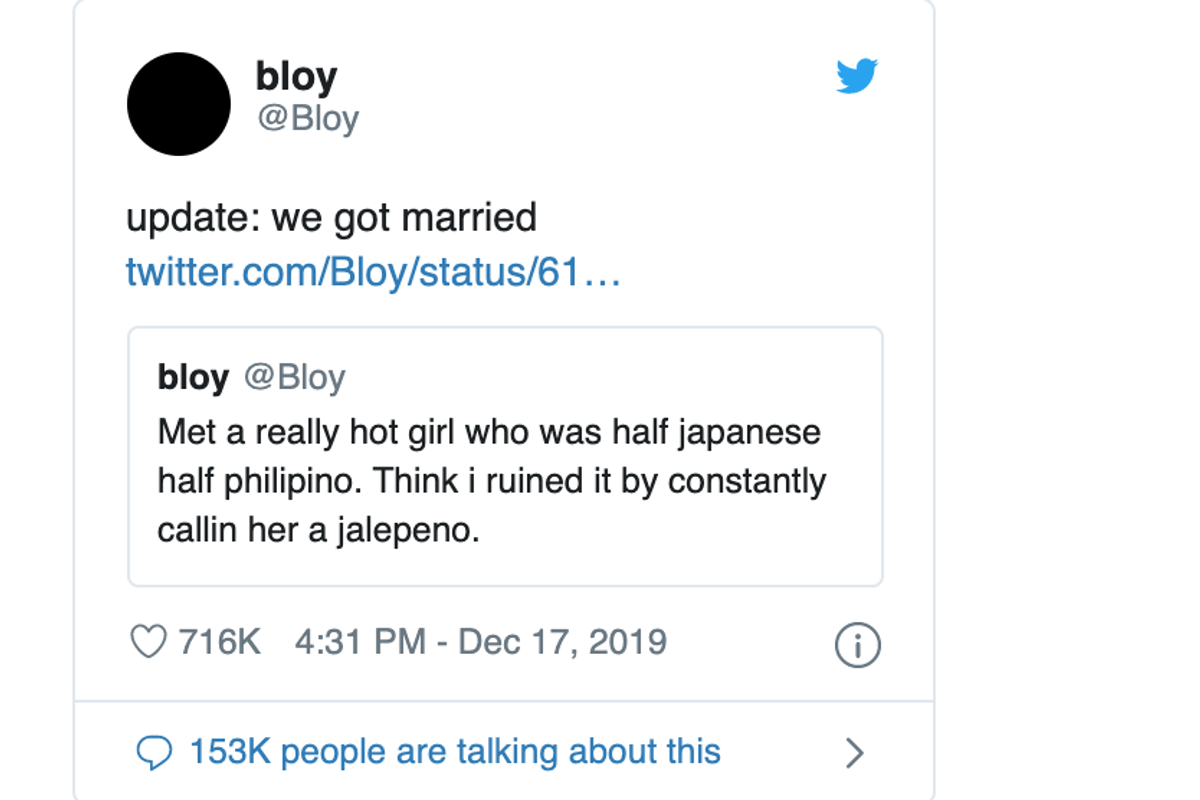Select the quoted tweet text about jalepeno
The image size is (1200, 800).
pos(490,479)
